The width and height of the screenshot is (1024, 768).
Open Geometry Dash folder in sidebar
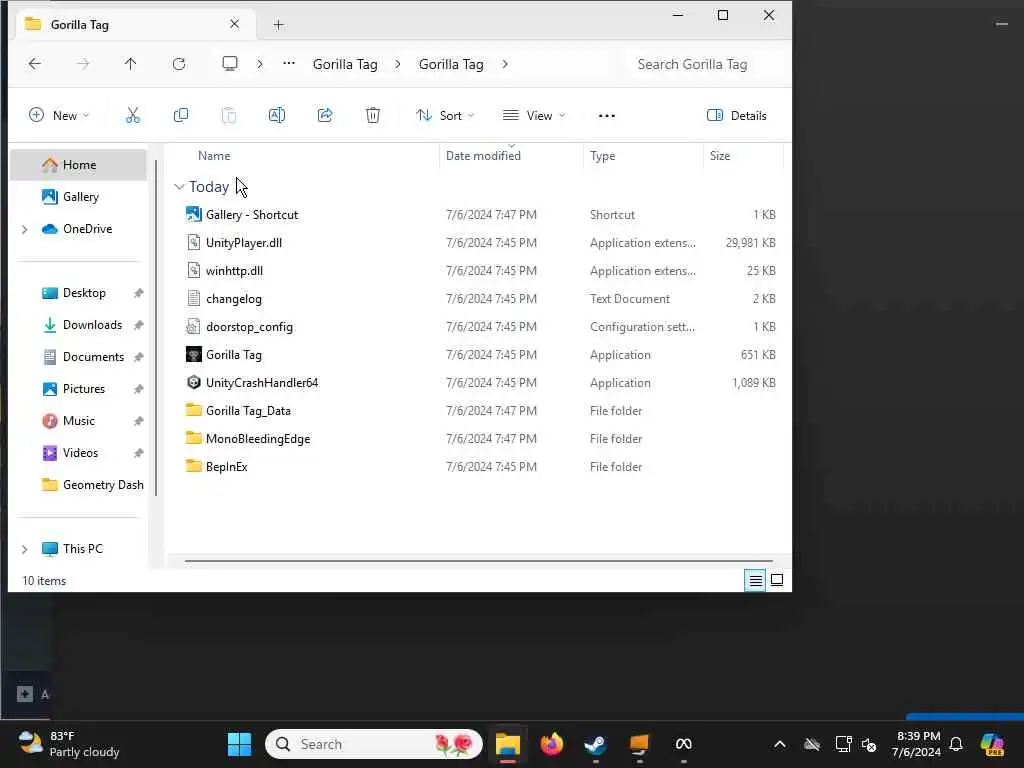pos(78,485)
